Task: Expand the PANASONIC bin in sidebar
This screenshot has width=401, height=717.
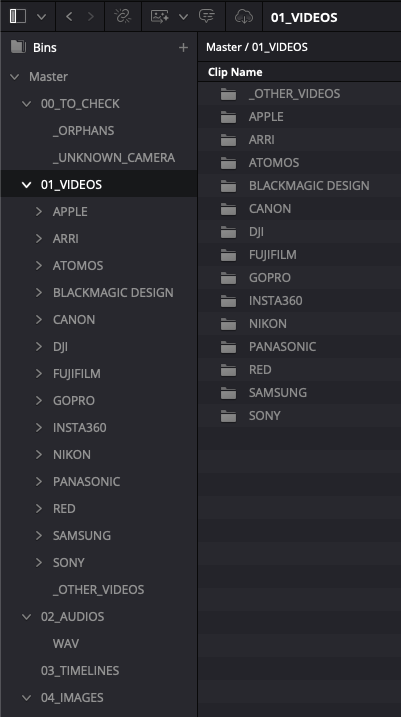Action: tap(39, 482)
